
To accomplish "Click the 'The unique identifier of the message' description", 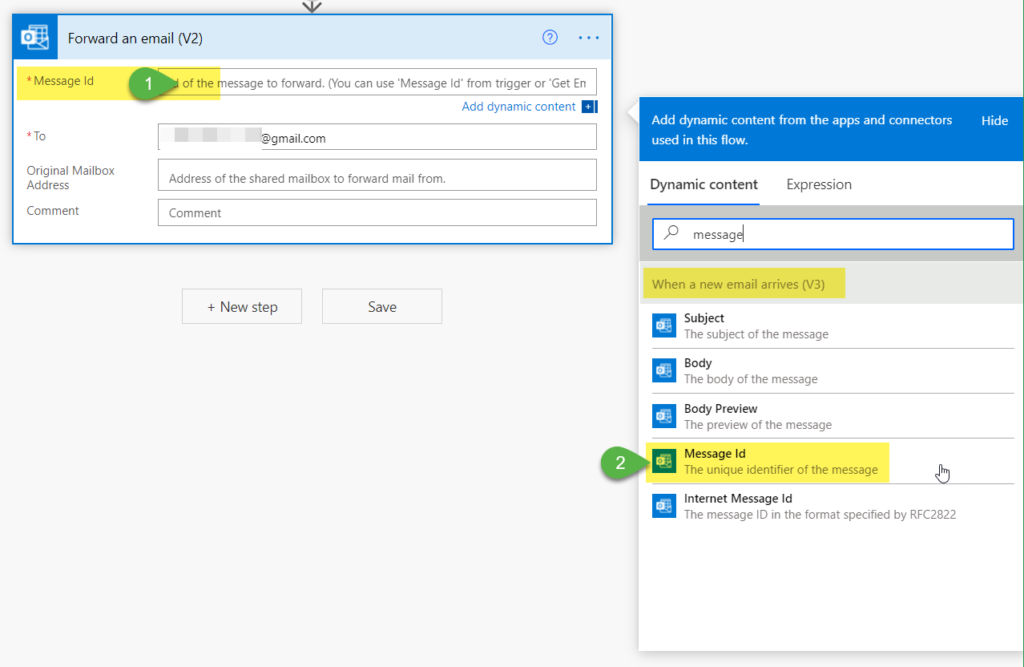I will click(x=781, y=470).
